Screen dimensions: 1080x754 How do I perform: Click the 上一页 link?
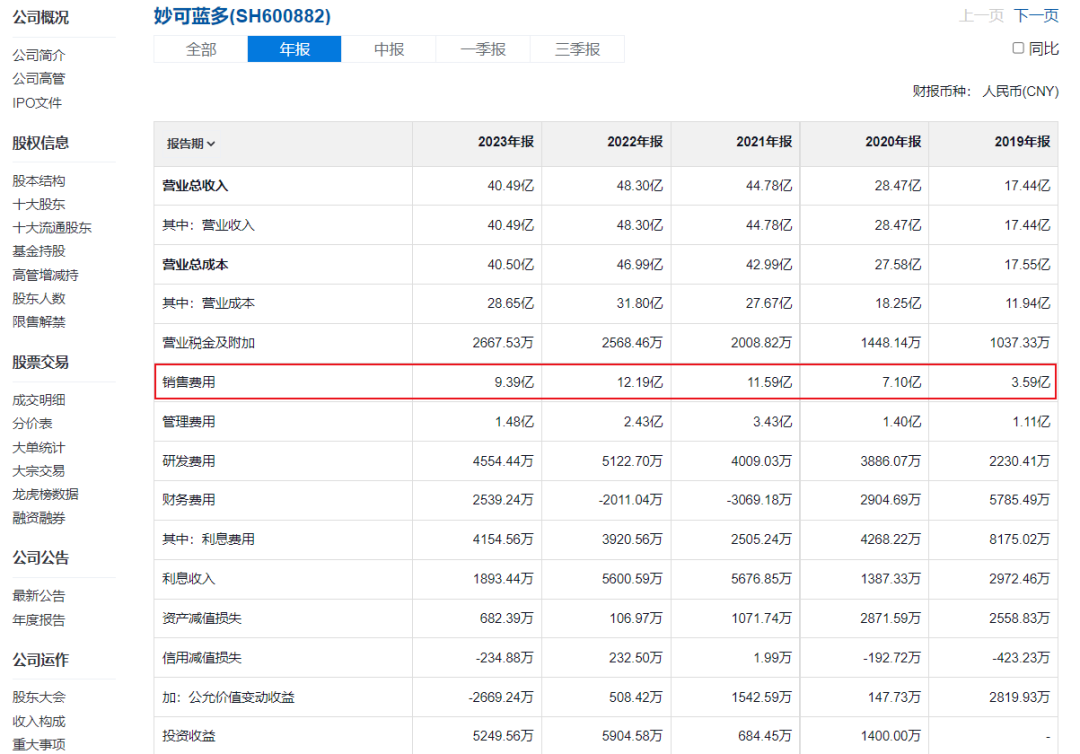point(981,16)
